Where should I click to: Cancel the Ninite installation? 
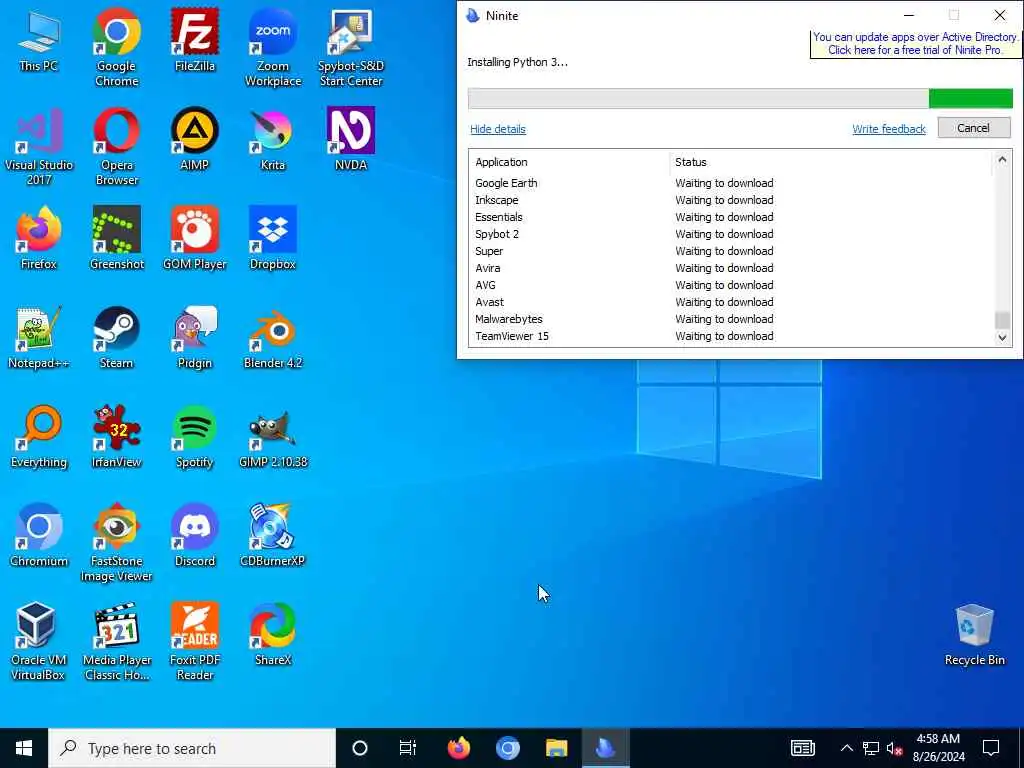click(974, 128)
